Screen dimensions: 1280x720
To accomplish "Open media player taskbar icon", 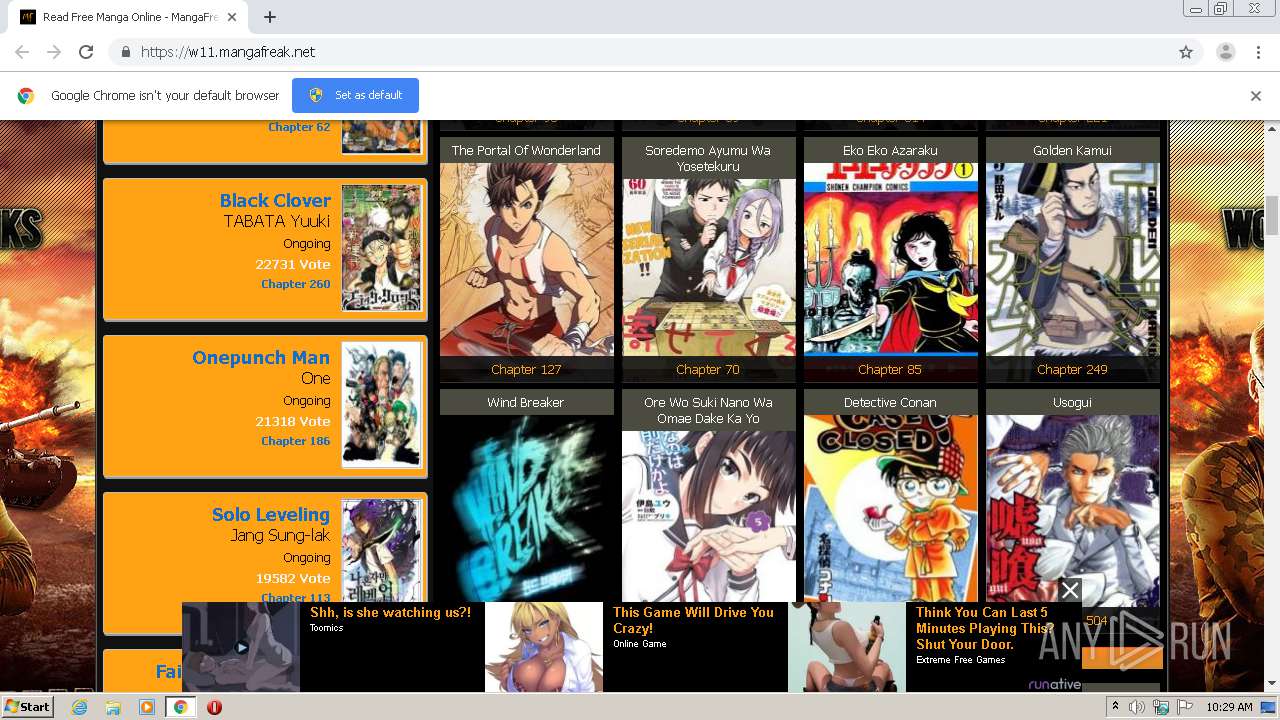I will click(x=147, y=707).
